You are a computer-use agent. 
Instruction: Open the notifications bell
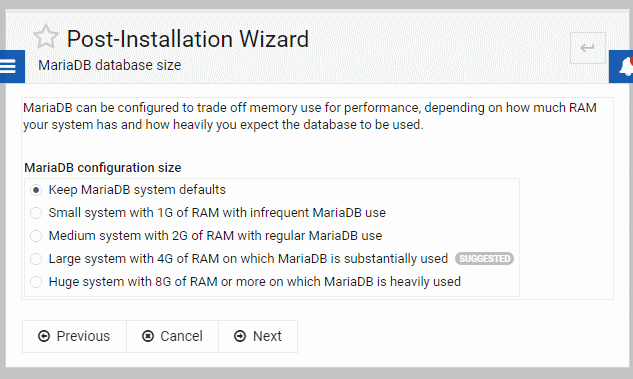click(x=623, y=66)
